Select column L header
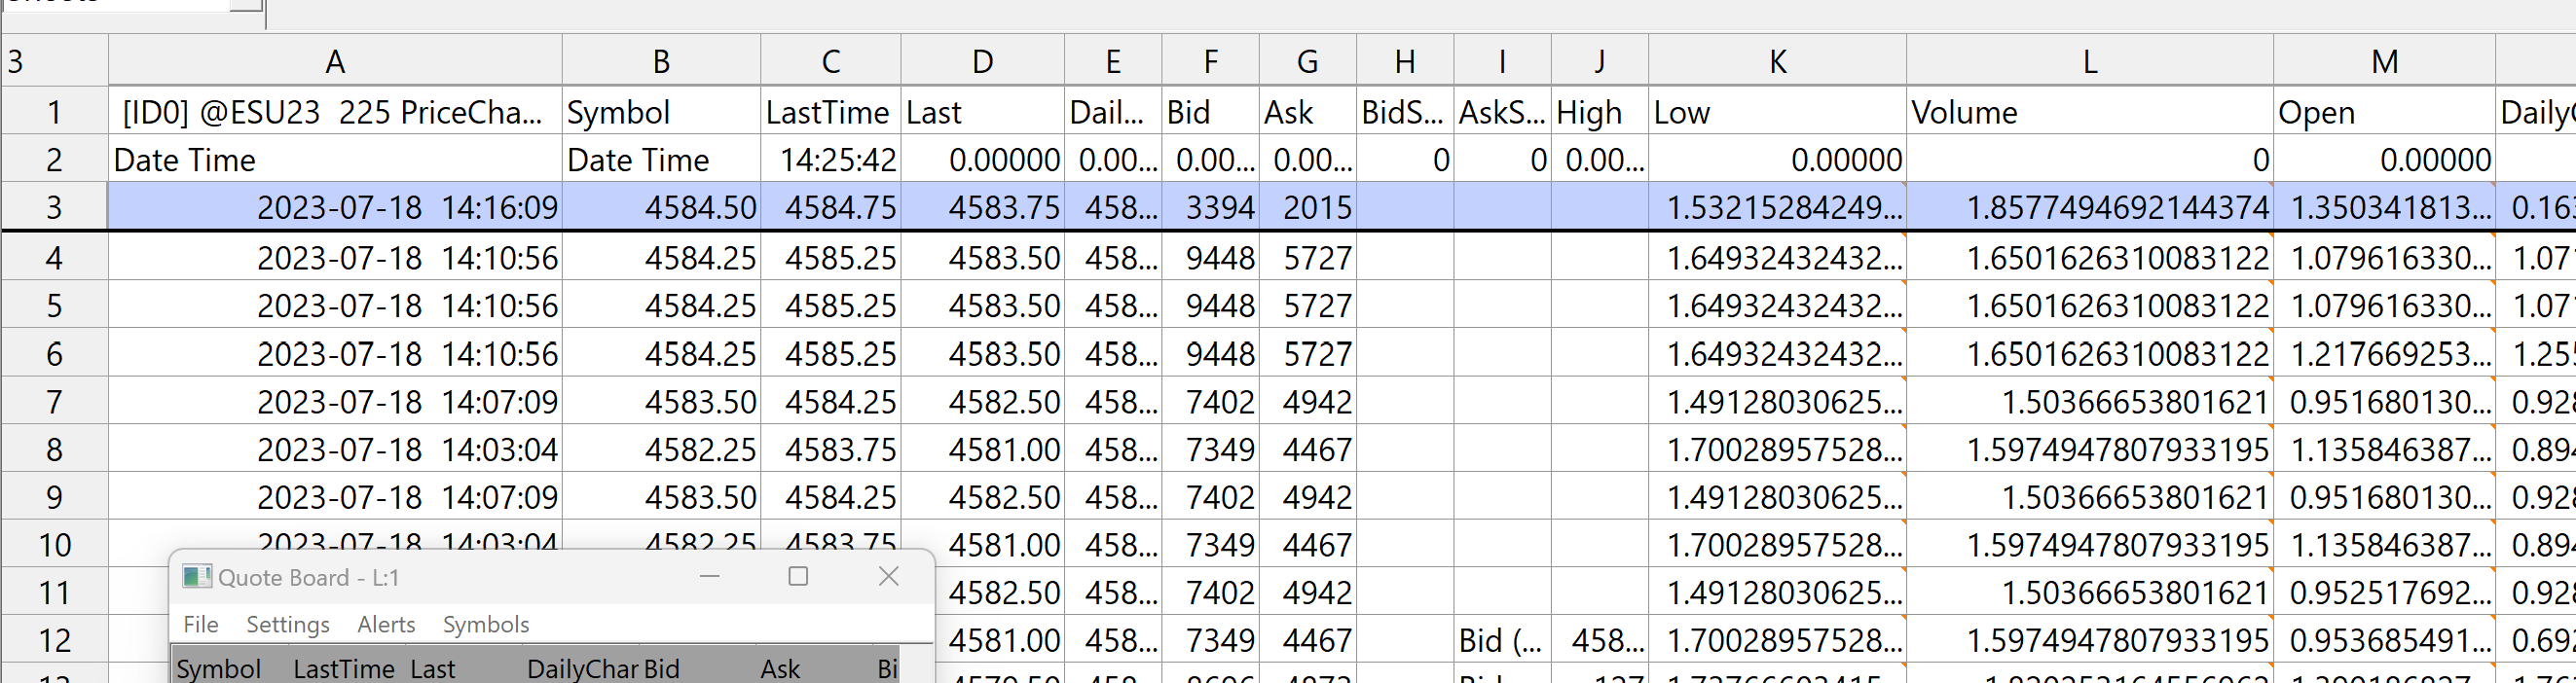Image resolution: width=2576 pixels, height=683 pixels. click(2089, 62)
